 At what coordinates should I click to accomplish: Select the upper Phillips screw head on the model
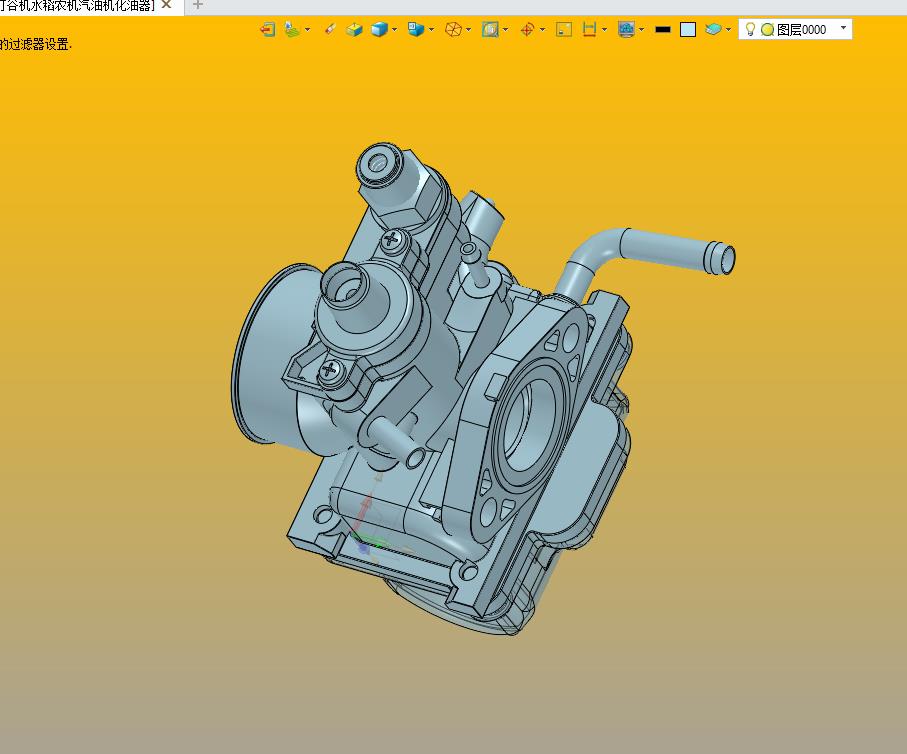(x=392, y=239)
